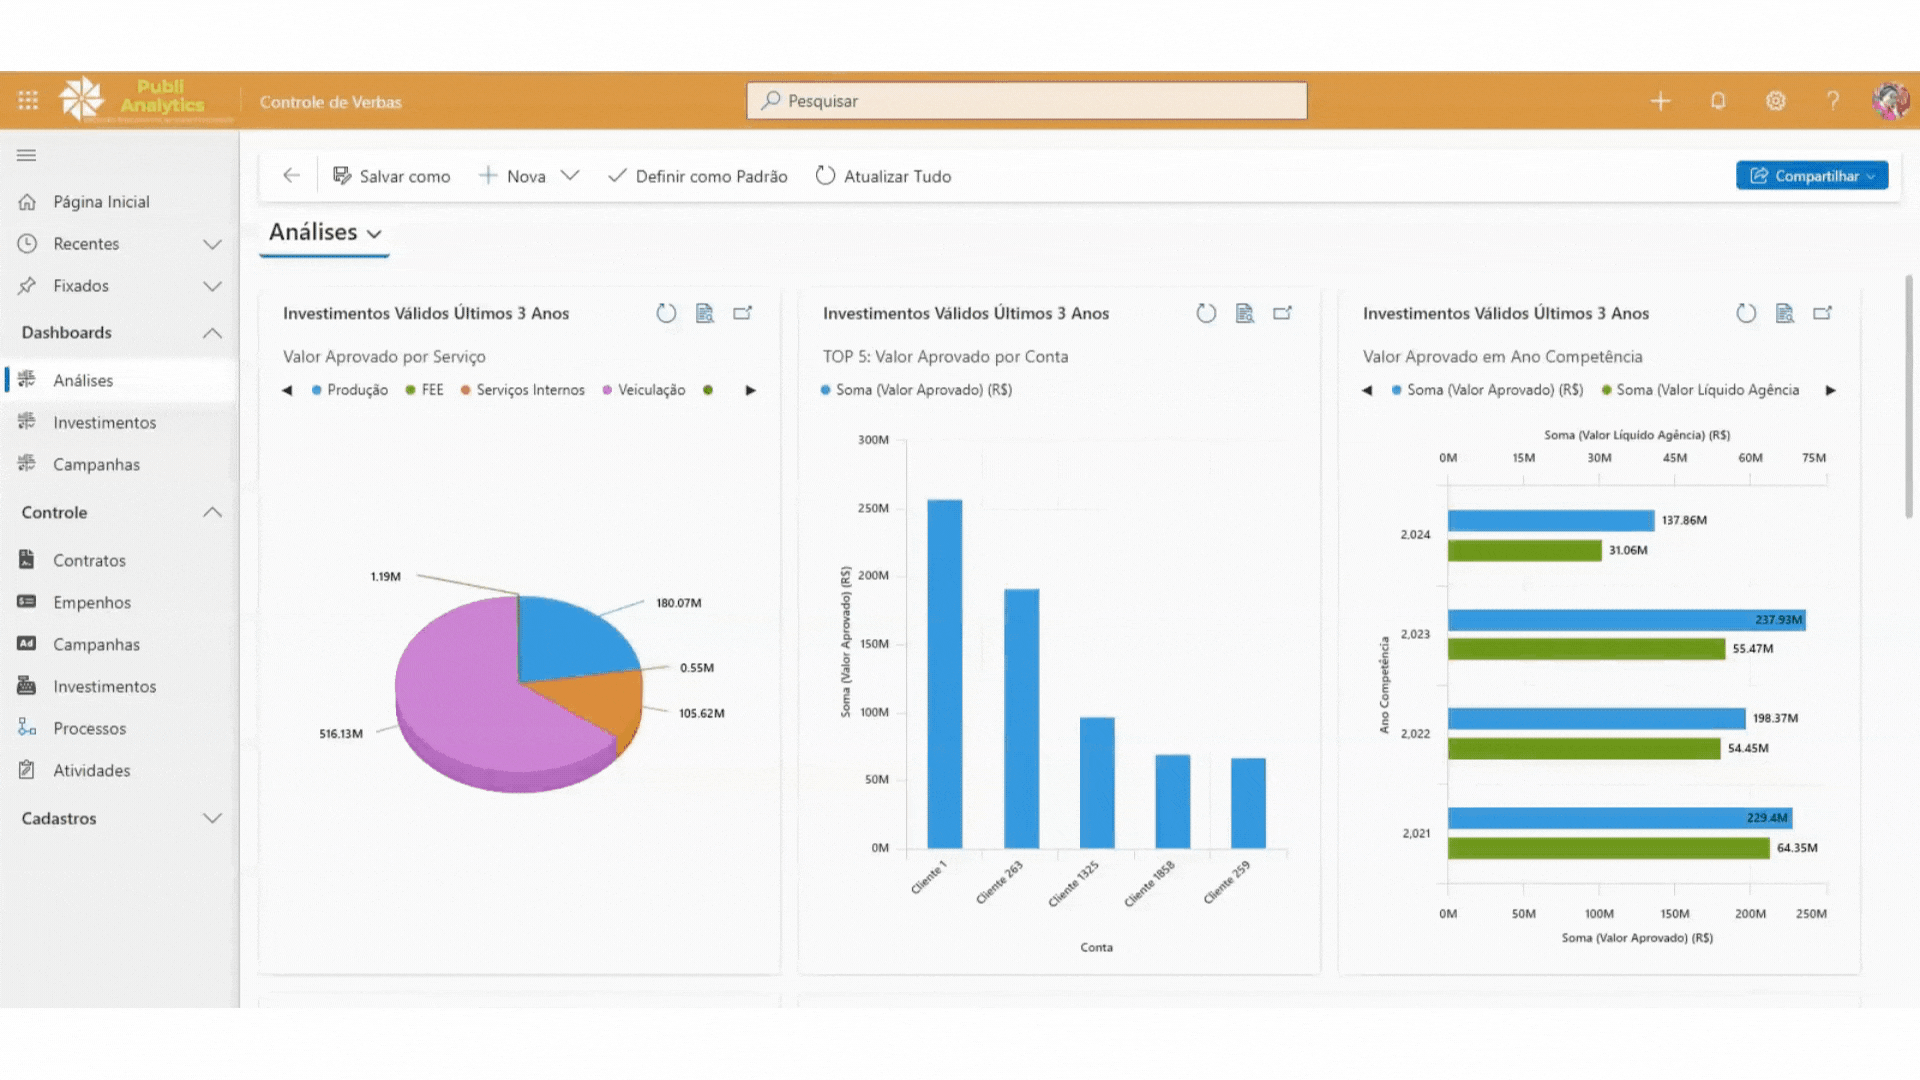Image resolution: width=1920 pixels, height=1080 pixels.
Task: Expand the Cadastros group
Action: tap(212, 818)
